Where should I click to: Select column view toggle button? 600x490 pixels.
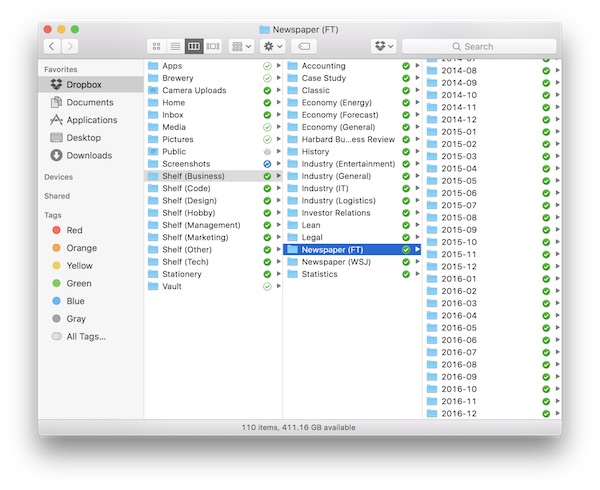coord(194,46)
